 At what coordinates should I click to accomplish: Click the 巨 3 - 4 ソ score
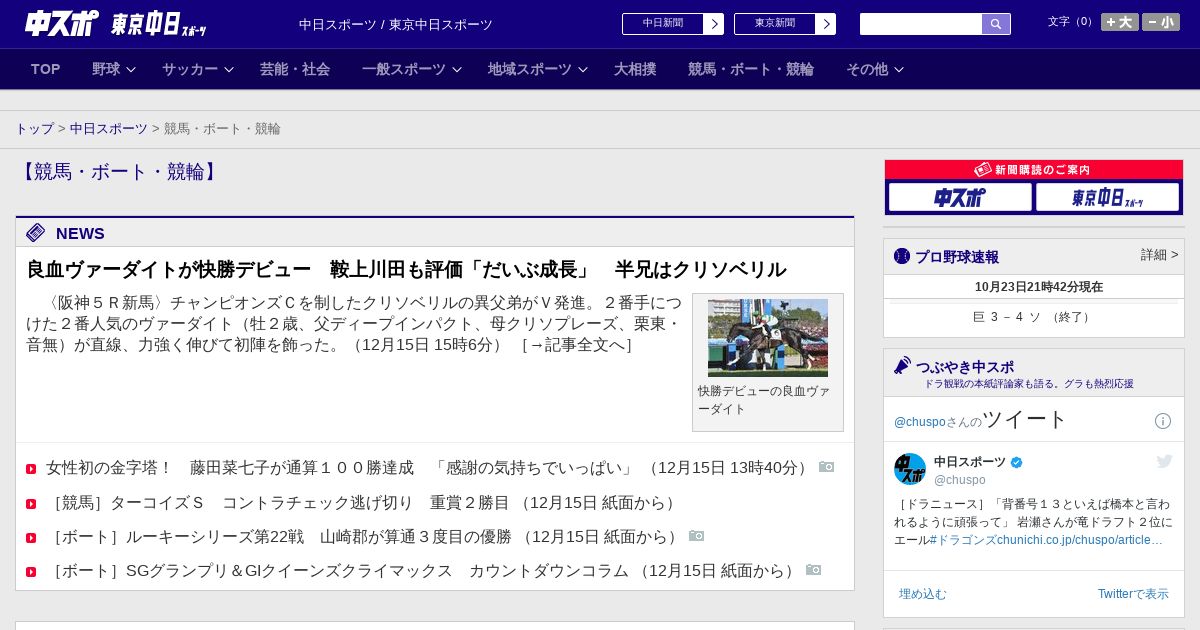click(1034, 317)
